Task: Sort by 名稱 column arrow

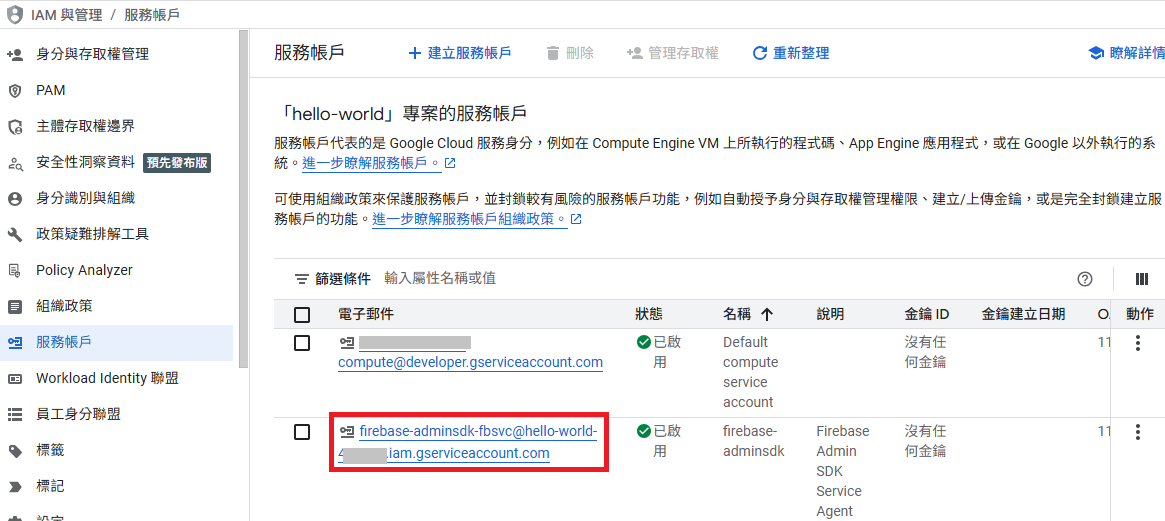Action: pyautogui.click(x=767, y=314)
